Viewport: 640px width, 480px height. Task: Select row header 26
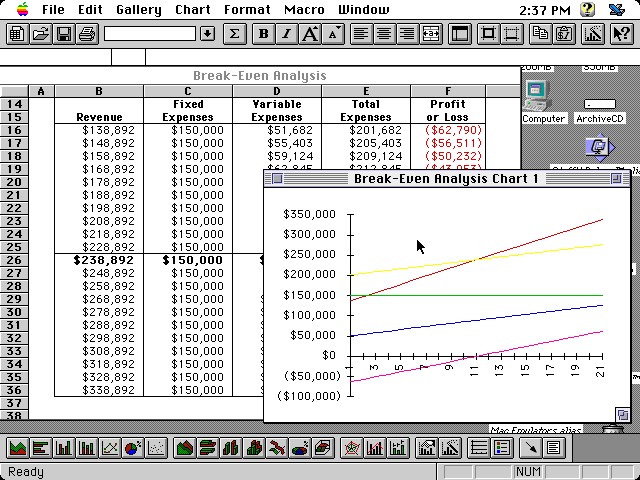(x=15, y=260)
